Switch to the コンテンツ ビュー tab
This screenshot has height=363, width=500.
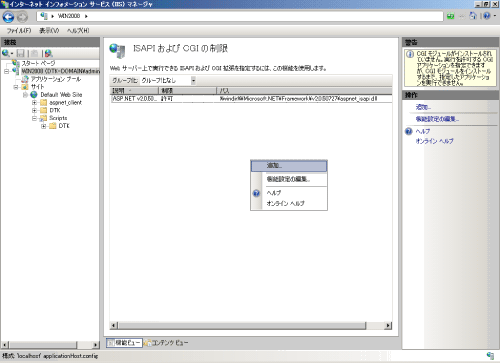coord(166,343)
